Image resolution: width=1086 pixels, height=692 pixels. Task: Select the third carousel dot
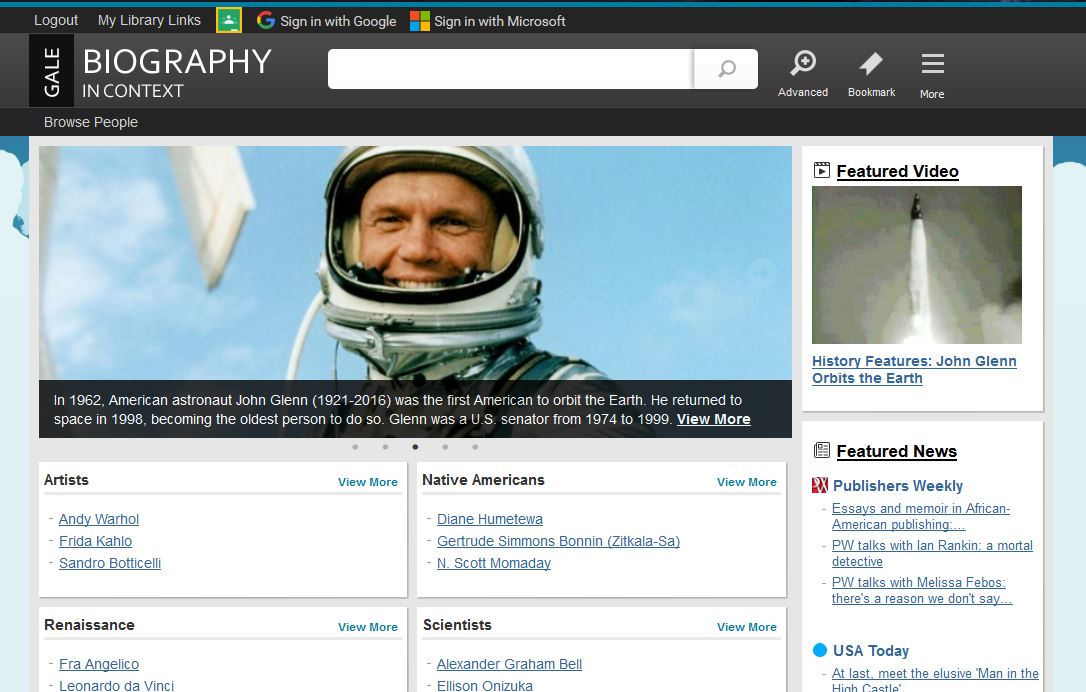415,447
